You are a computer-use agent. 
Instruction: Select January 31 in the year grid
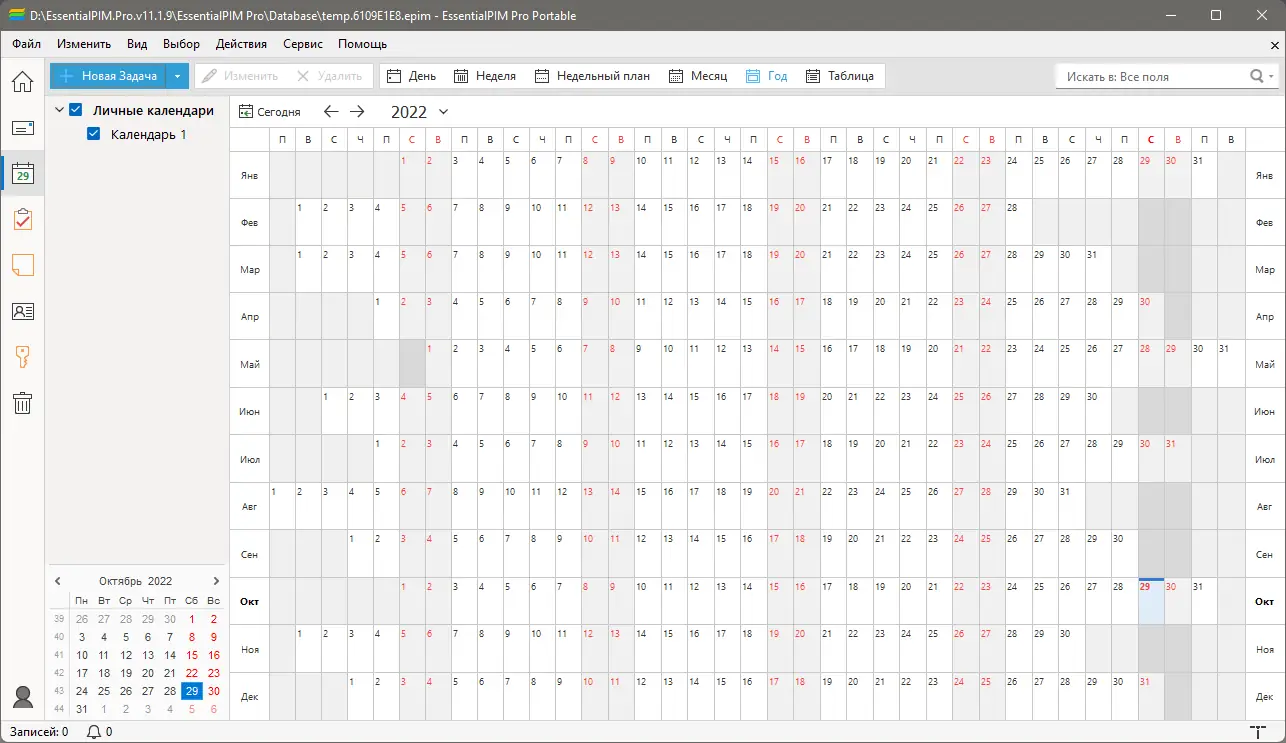pyautogui.click(x=1204, y=175)
